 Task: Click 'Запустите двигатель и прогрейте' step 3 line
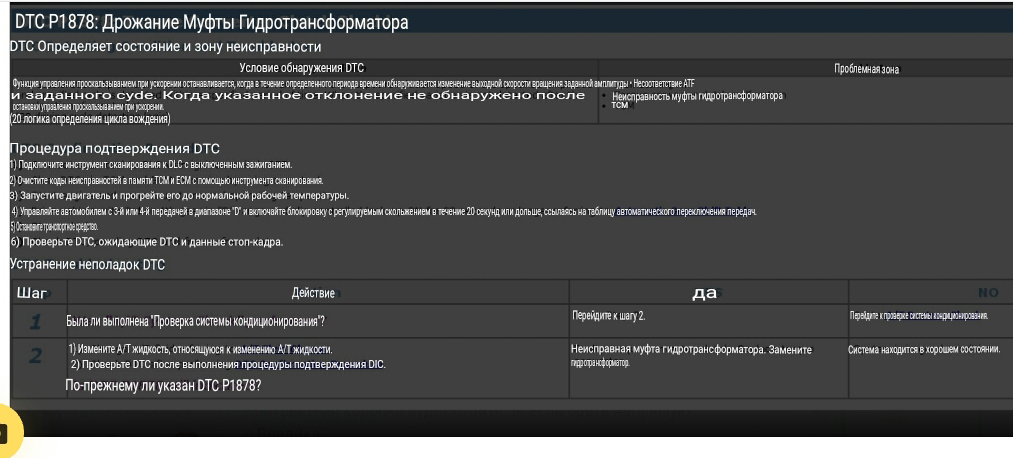click(x=180, y=195)
